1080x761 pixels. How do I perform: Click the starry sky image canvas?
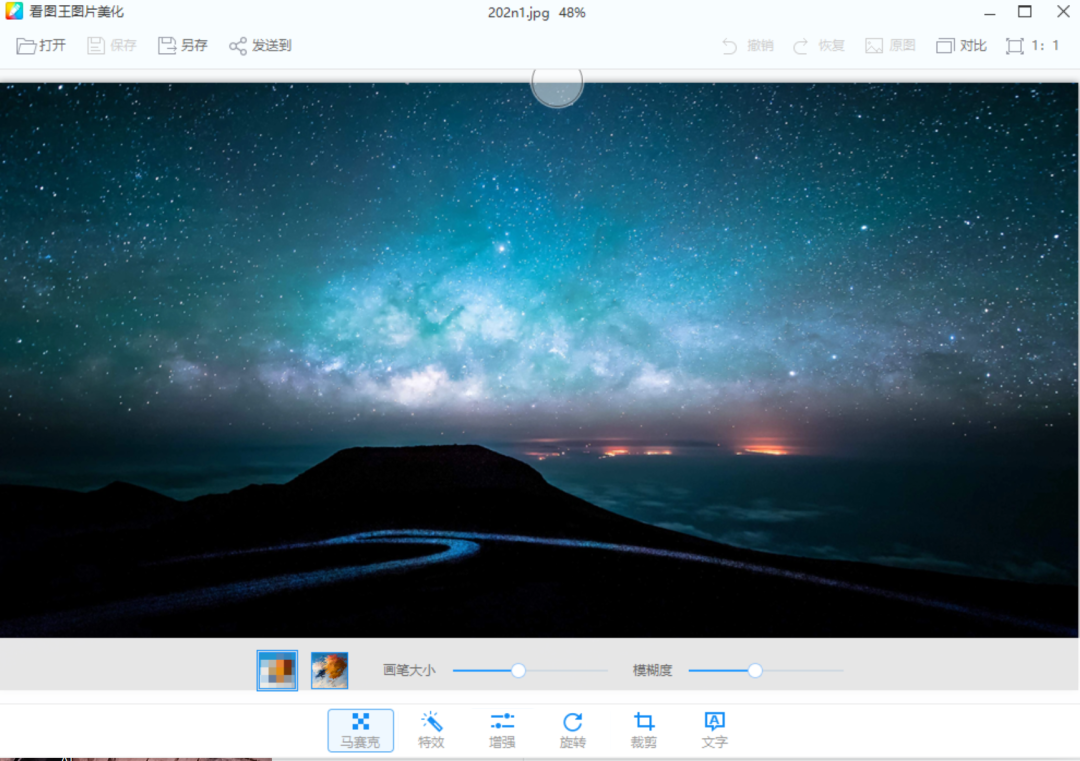pos(539,359)
